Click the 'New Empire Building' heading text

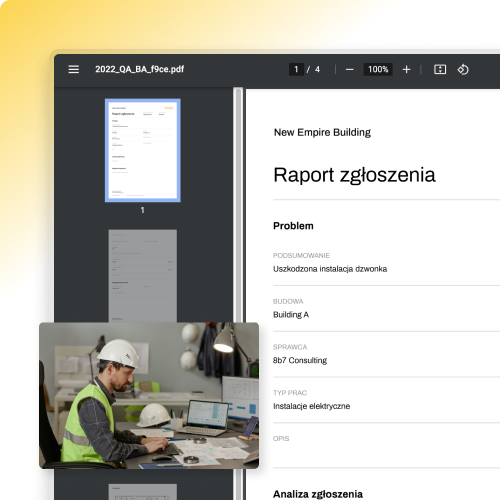pyautogui.click(x=322, y=132)
